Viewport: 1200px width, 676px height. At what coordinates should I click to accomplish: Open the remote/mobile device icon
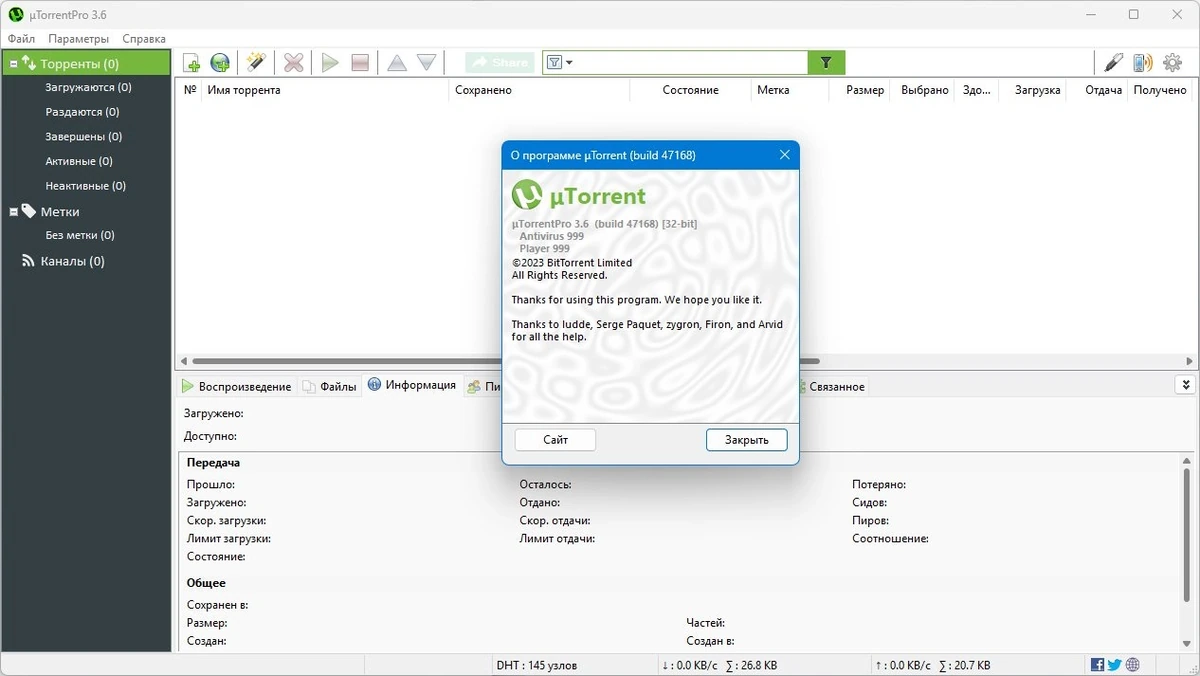[x=1142, y=63]
